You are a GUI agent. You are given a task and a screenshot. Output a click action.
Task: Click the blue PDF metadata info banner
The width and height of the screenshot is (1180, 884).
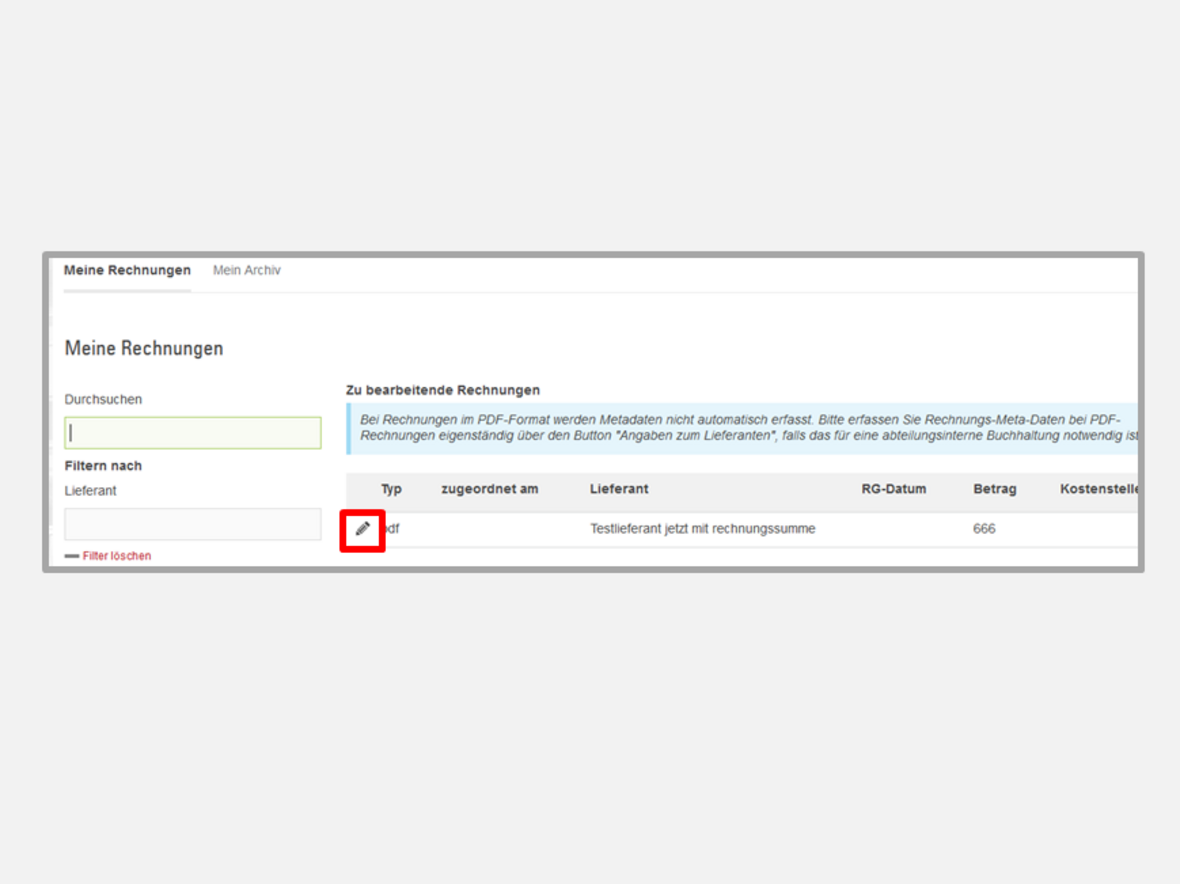pyautogui.click(x=740, y=428)
